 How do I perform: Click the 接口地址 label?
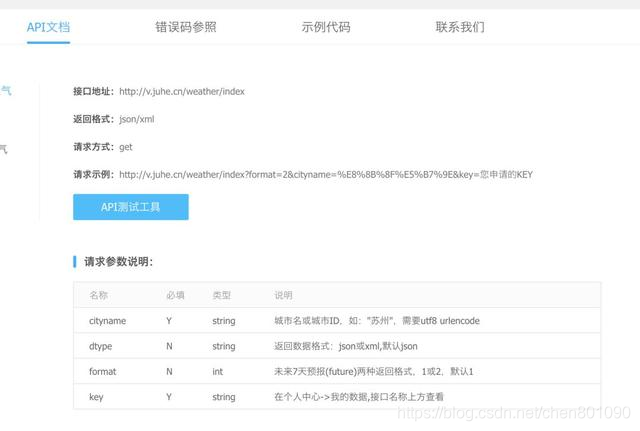(x=93, y=91)
